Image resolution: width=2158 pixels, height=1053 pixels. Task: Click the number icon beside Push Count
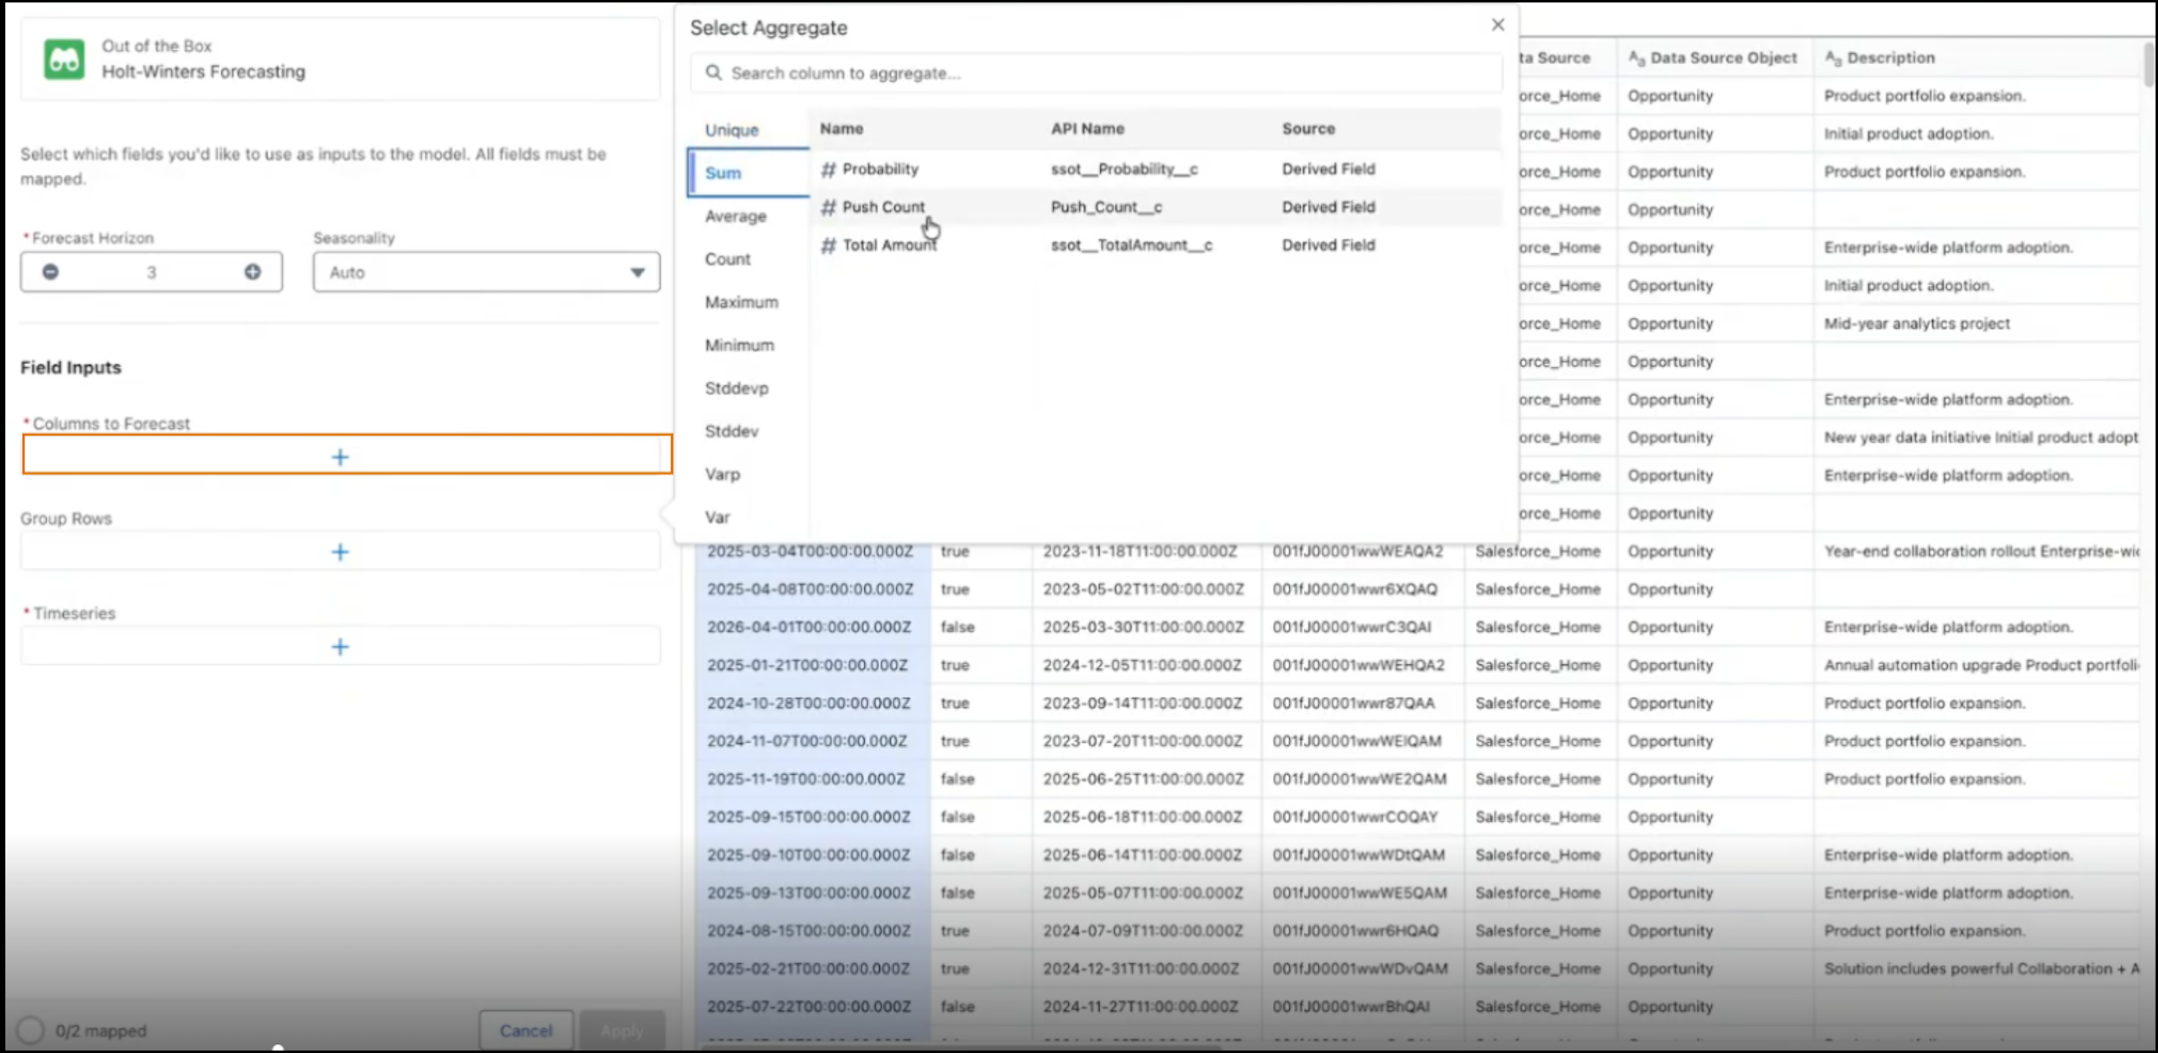pos(828,207)
